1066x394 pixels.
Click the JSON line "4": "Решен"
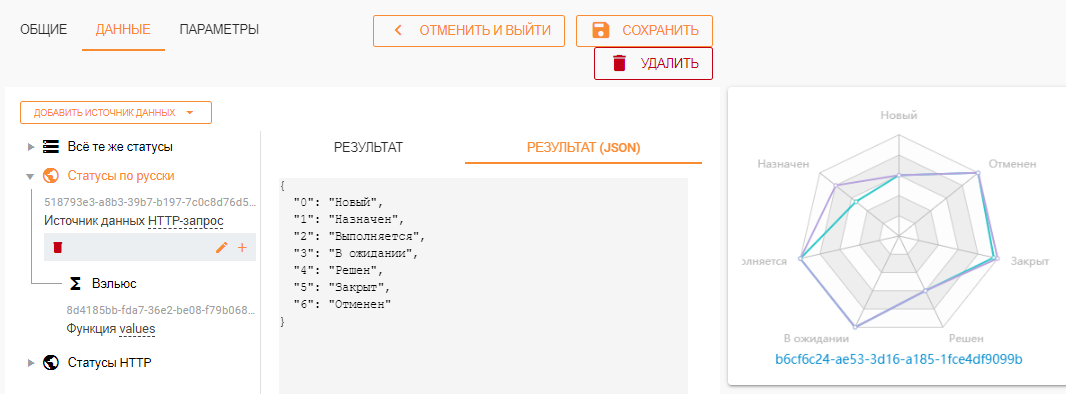click(x=339, y=270)
